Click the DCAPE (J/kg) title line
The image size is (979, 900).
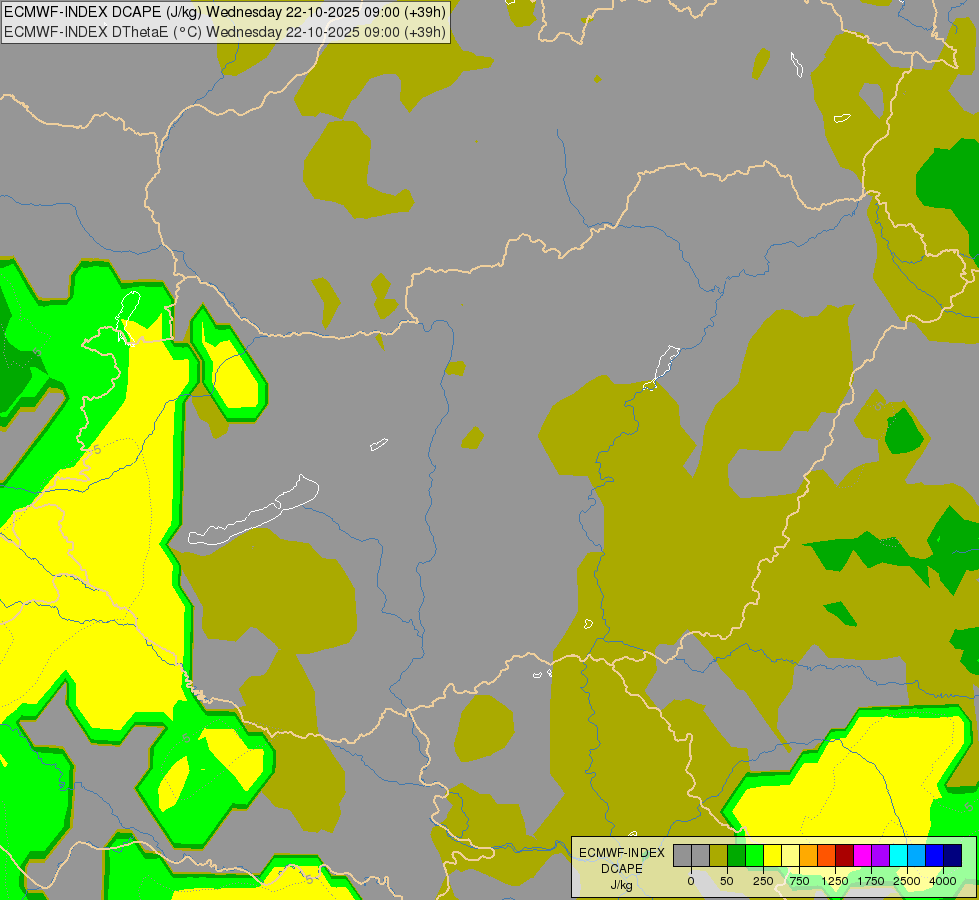[x=225, y=12]
